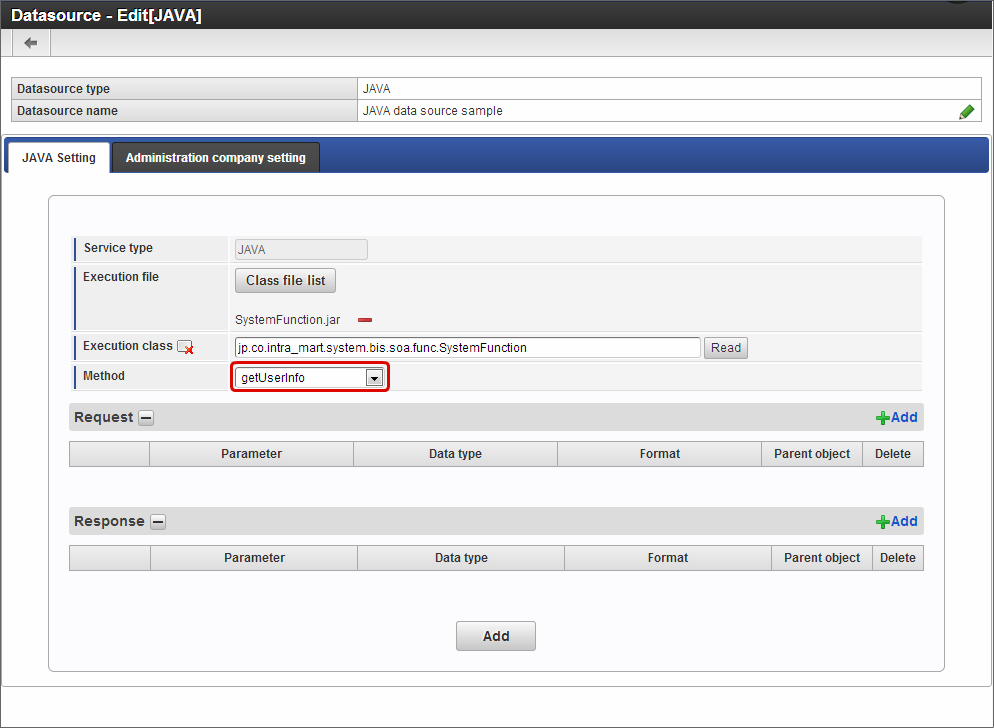The height and width of the screenshot is (728, 994).
Task: Click Response table Format column header
Action: tap(668, 558)
